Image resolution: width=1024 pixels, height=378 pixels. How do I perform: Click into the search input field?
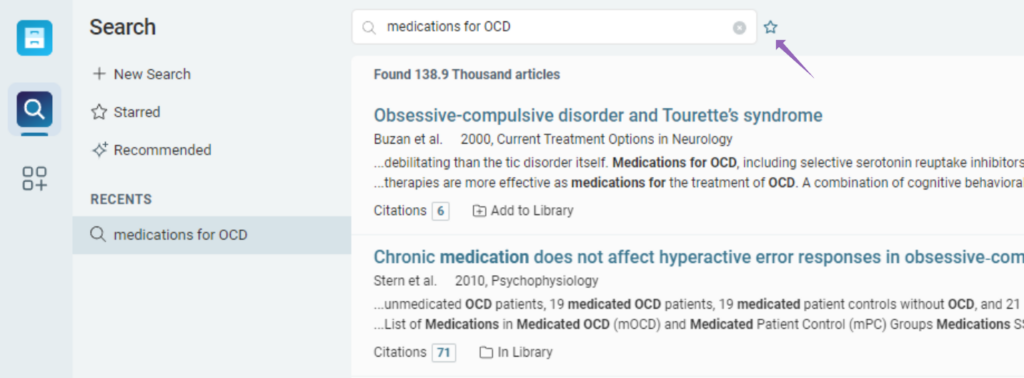click(554, 27)
